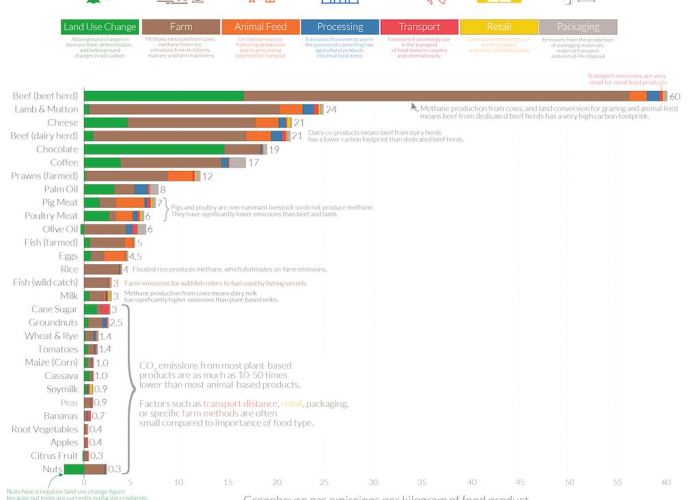Image resolution: width=700 pixels, height=500 pixels.
Task: Click the 'Coffee' row label
Action: click(x=64, y=162)
